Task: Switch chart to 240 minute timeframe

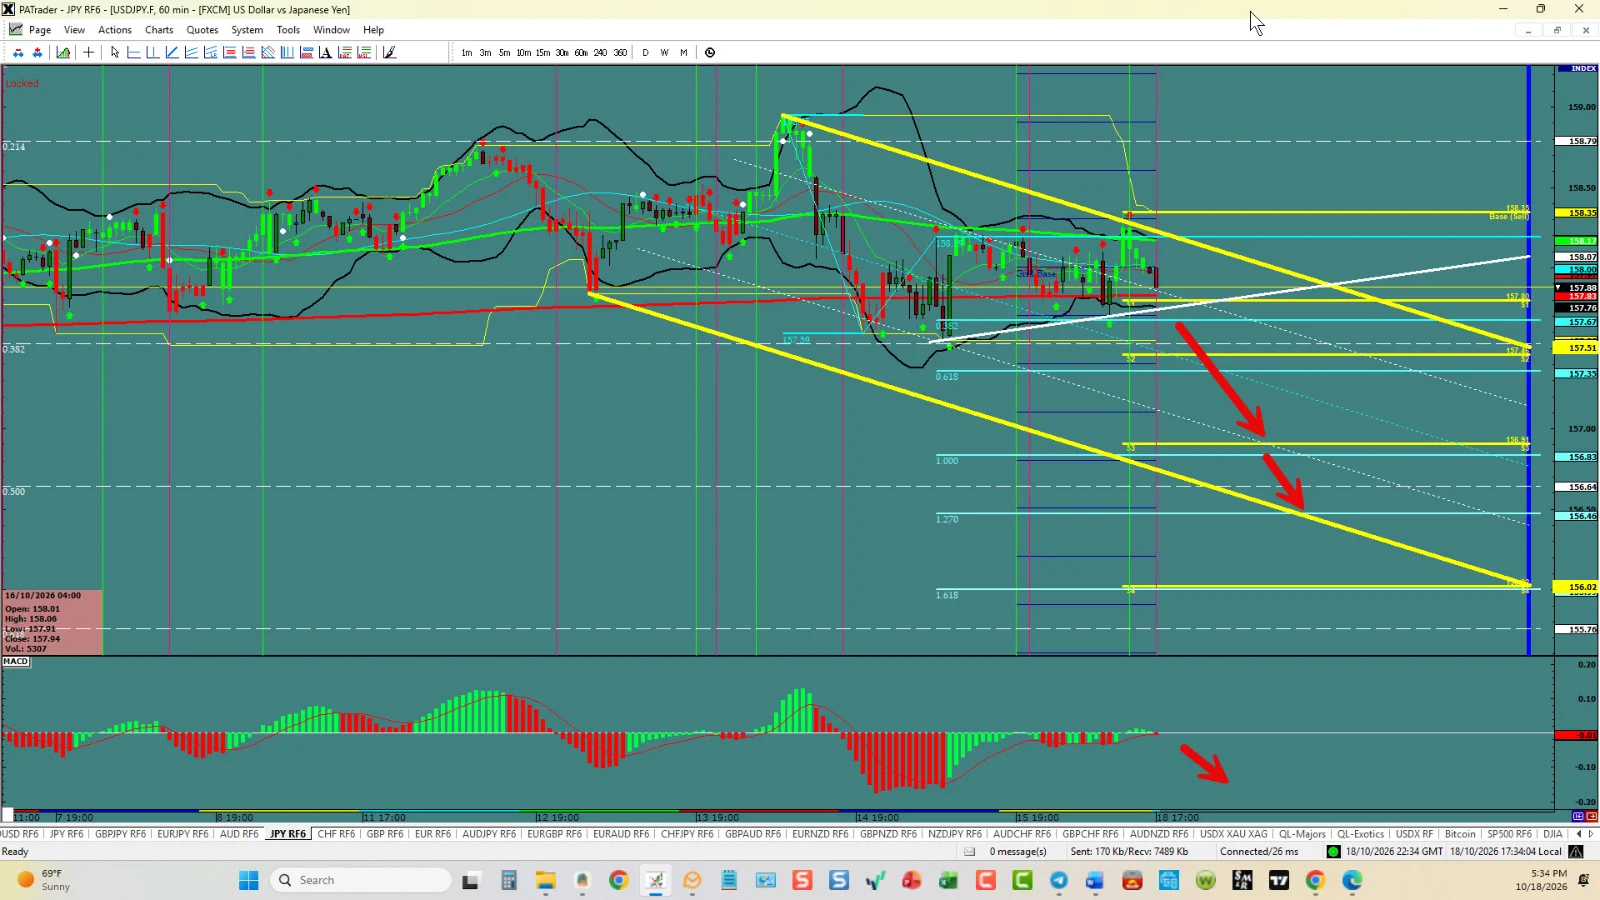Action: [x=600, y=52]
